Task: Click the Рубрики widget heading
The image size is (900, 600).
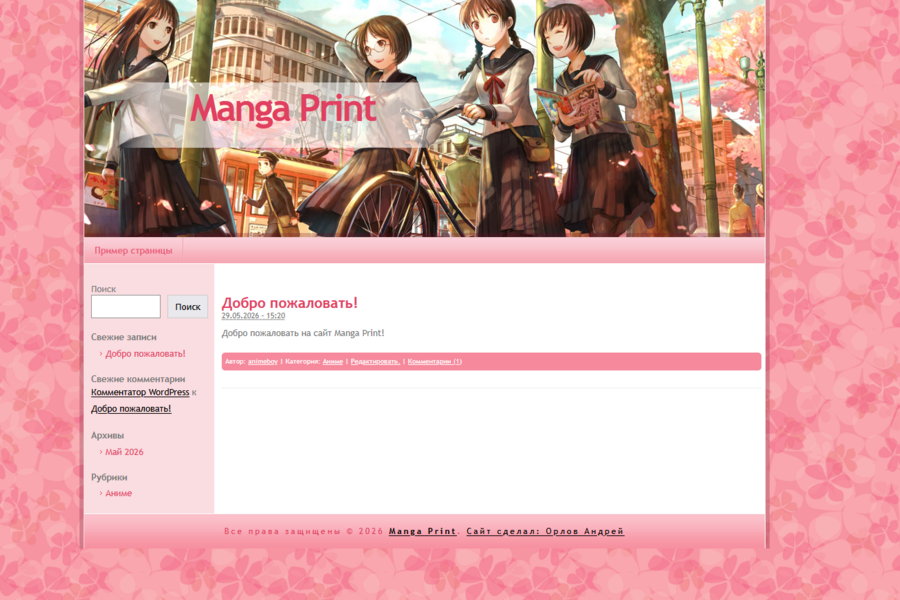Action: [109, 477]
